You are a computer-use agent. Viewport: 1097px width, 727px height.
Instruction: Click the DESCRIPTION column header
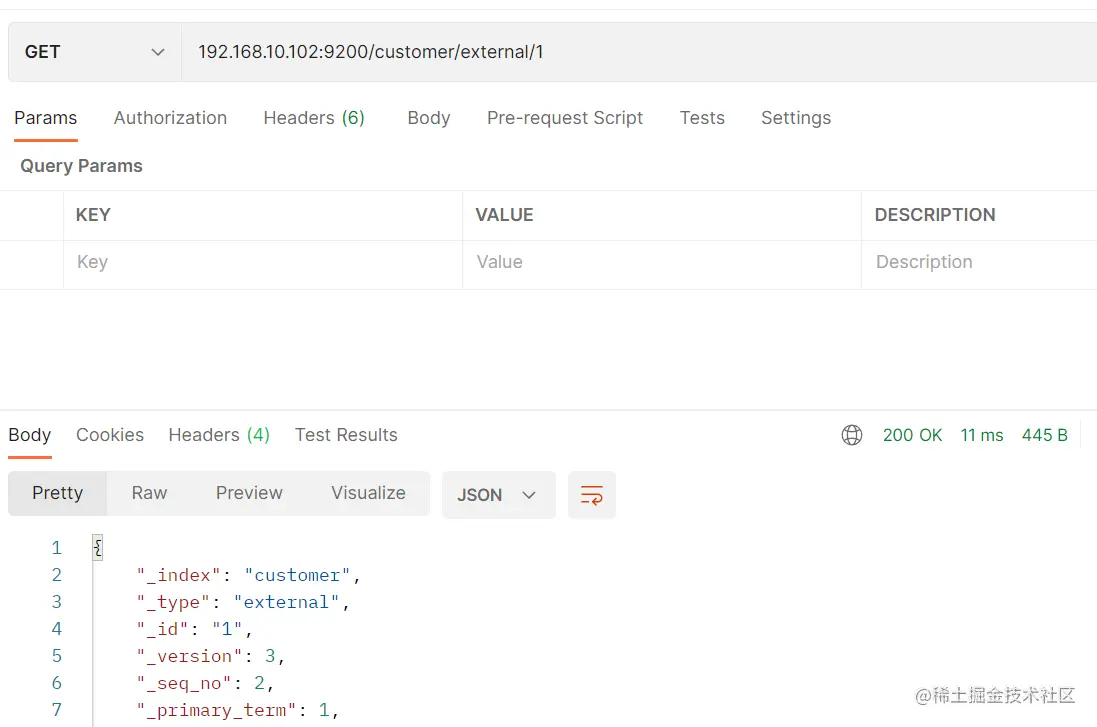(x=935, y=215)
